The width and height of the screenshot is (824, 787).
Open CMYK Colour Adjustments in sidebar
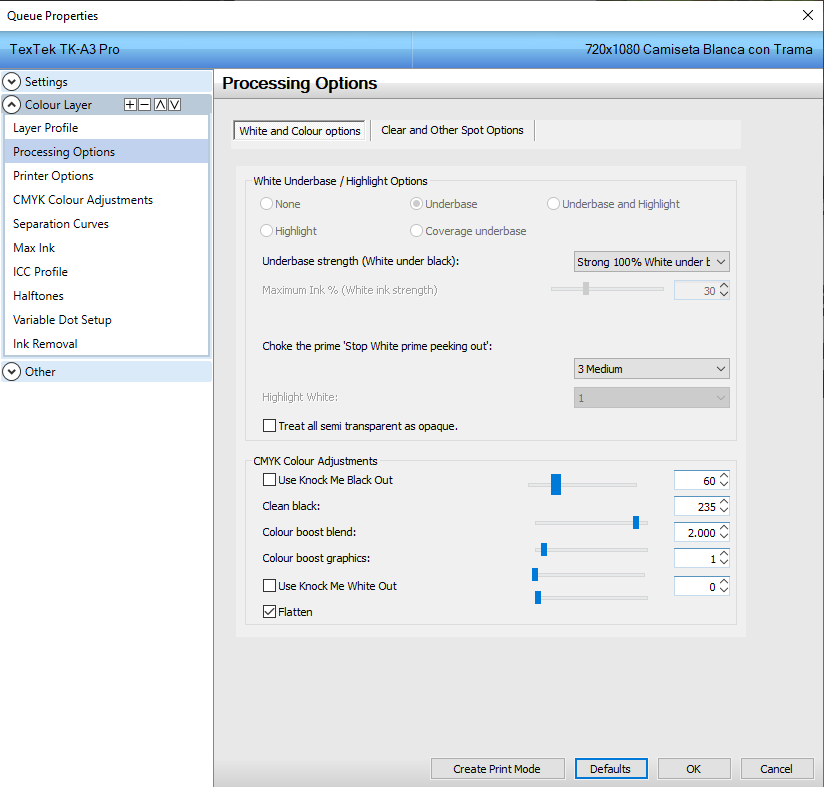click(x=106, y=200)
